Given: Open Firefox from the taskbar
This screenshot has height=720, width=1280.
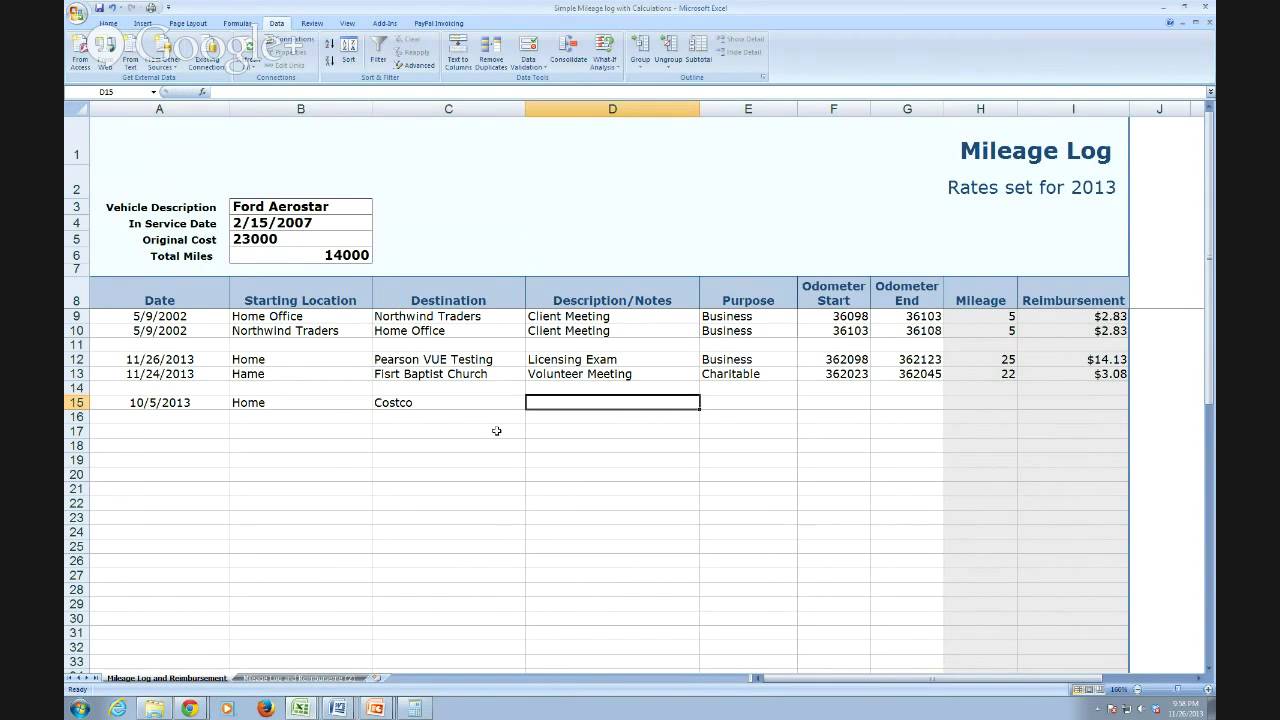Looking at the screenshot, I should [x=265, y=709].
